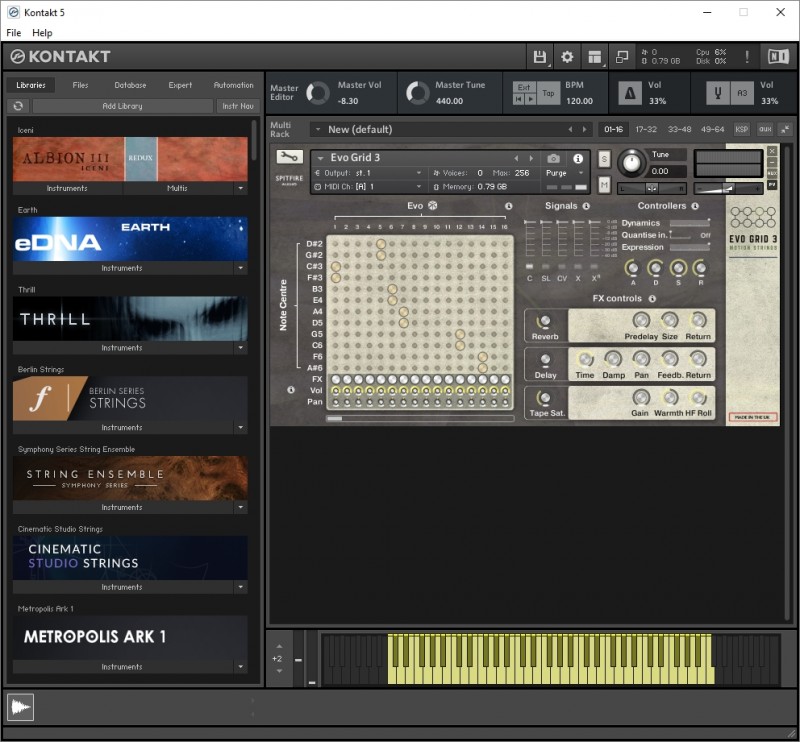The height and width of the screenshot is (742, 800).
Task: Switch to the Files tab
Action: click(x=80, y=85)
